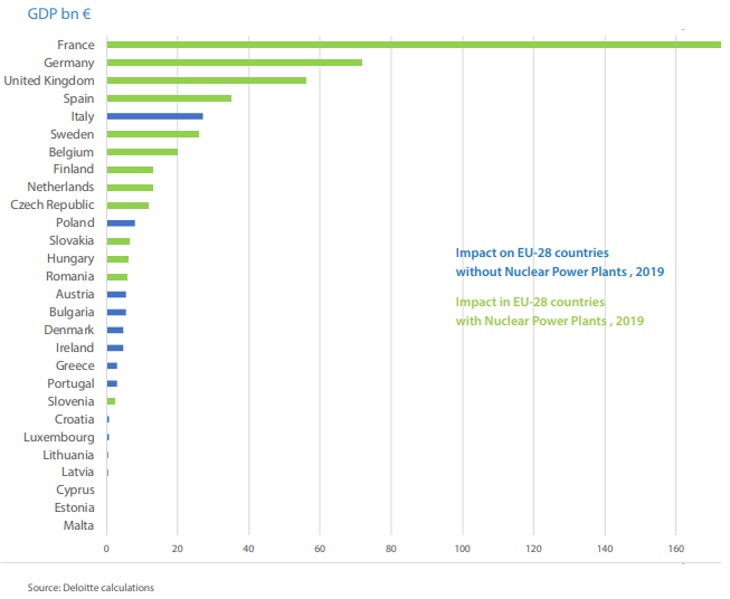Click the United Kingdom bar
Screen dimensions: 730x599
coord(206,81)
